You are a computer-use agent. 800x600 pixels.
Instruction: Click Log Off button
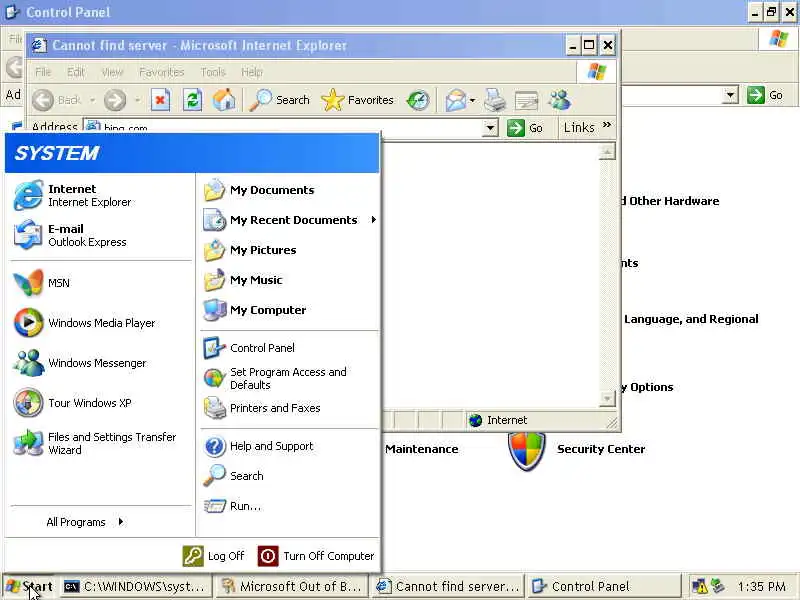coord(213,556)
